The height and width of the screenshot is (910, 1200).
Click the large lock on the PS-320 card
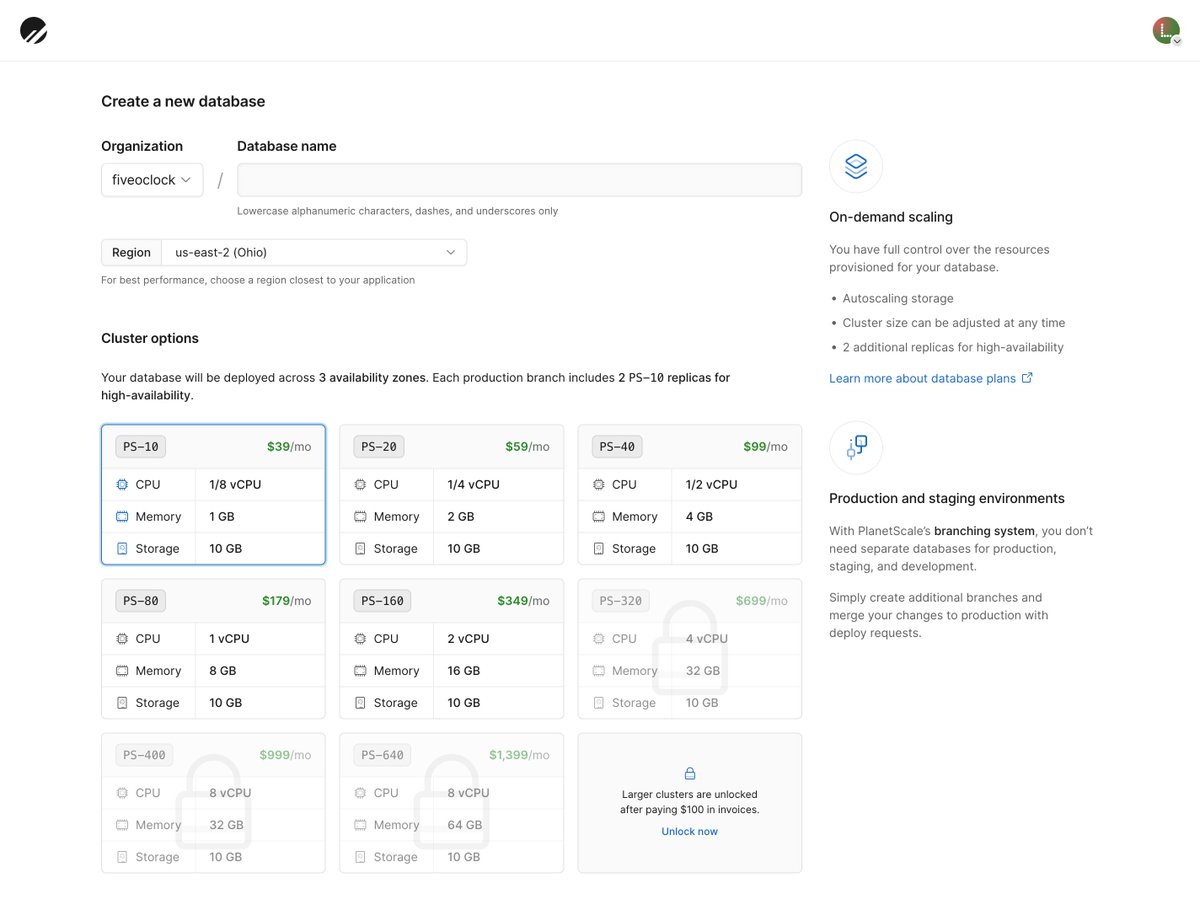point(689,647)
